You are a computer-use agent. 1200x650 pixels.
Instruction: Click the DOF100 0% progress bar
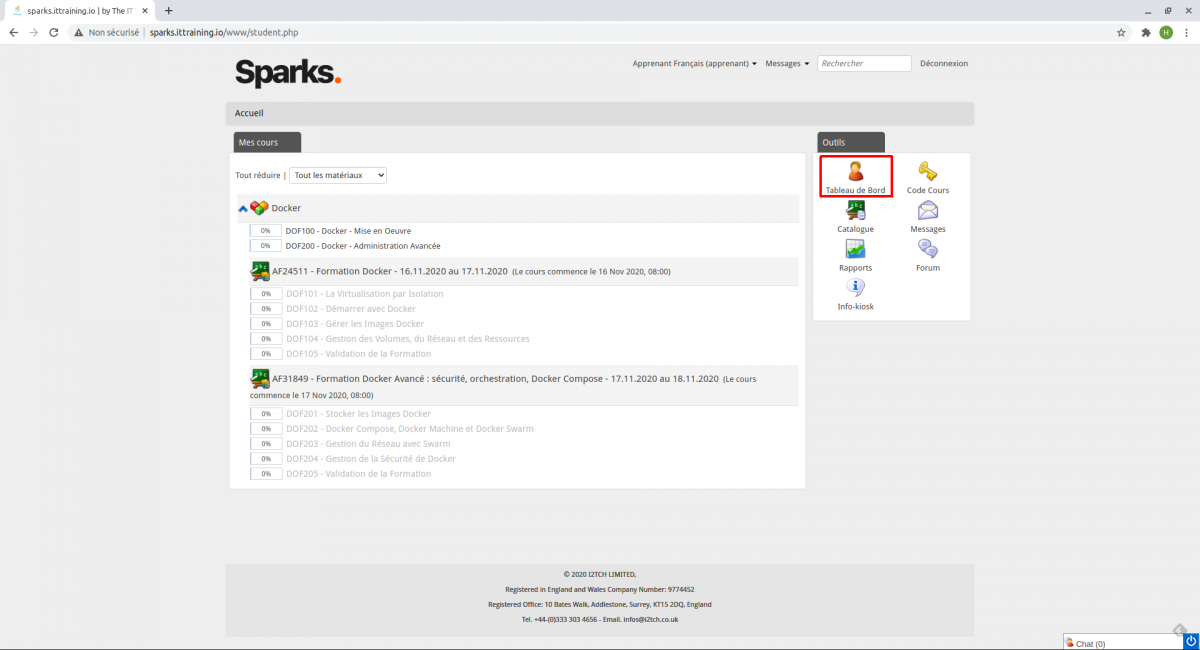pyautogui.click(x=266, y=231)
